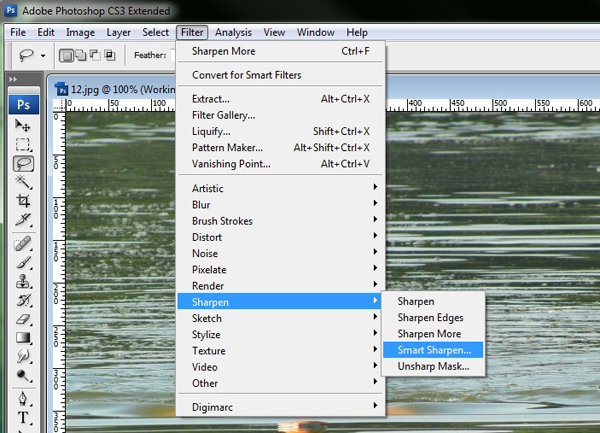This screenshot has height=433, width=600.
Task: Open the Extract filter
Action: tap(280, 99)
